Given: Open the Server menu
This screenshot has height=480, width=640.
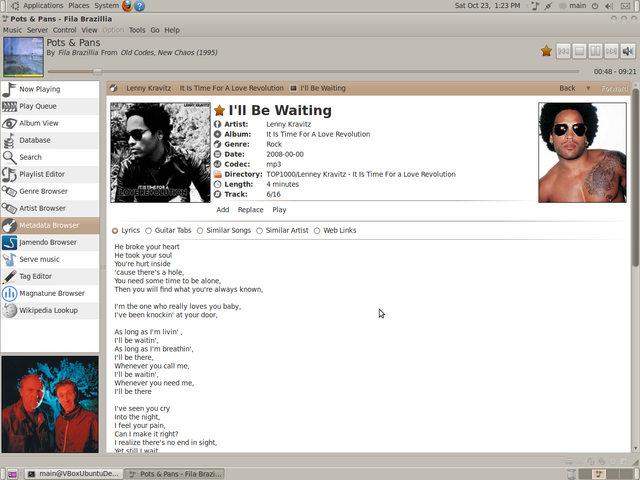Looking at the screenshot, I should 37,30.
